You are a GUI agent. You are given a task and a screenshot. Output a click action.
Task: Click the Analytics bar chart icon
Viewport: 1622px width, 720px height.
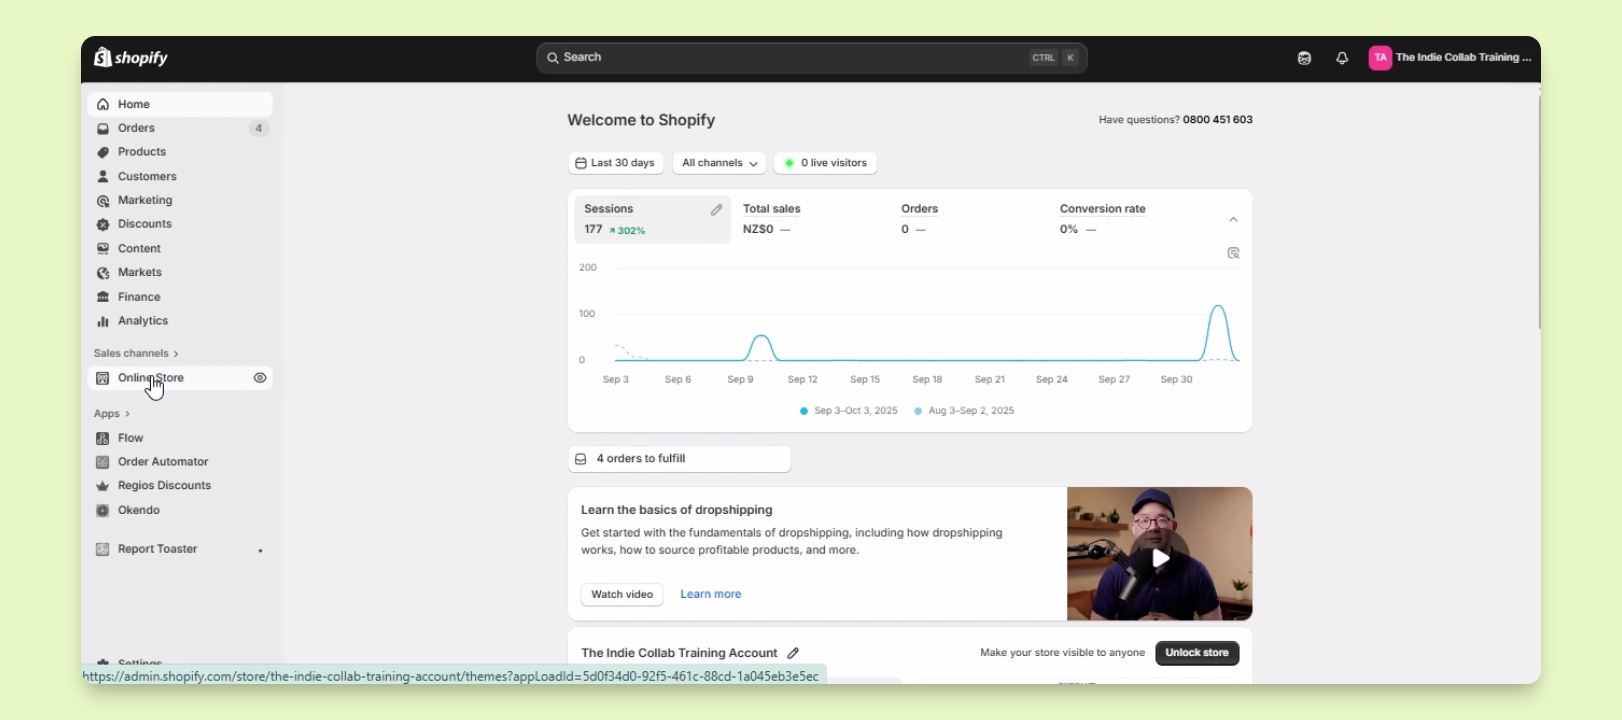[103, 321]
